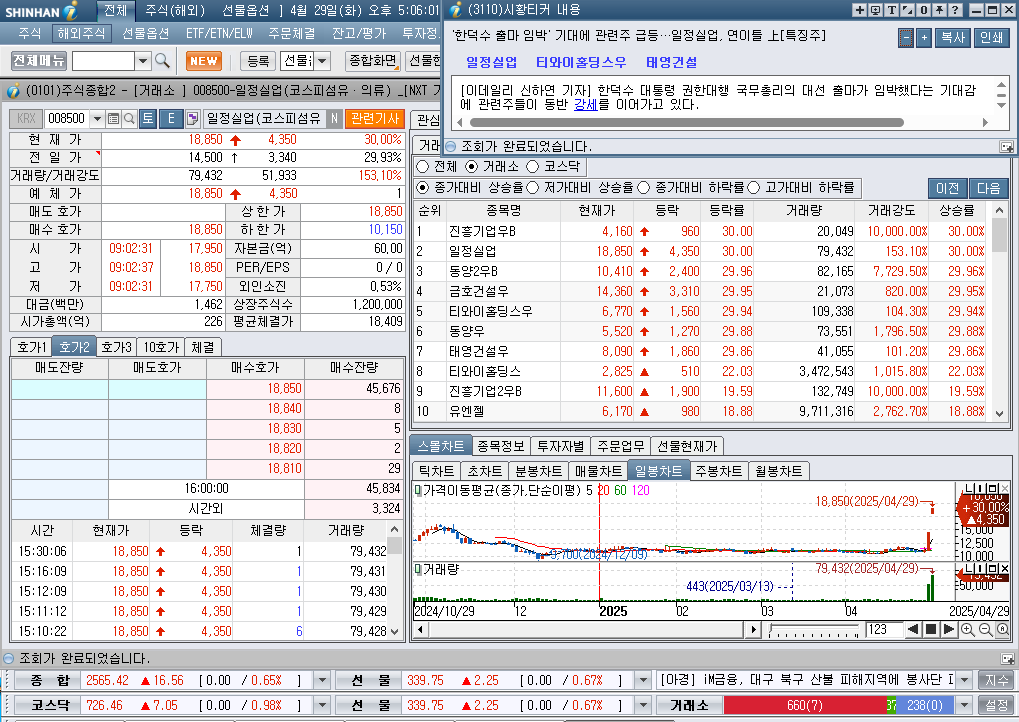1019x722 pixels.
Task: Open dropdown next to second 선물 339.75 row
Action: pos(643,705)
